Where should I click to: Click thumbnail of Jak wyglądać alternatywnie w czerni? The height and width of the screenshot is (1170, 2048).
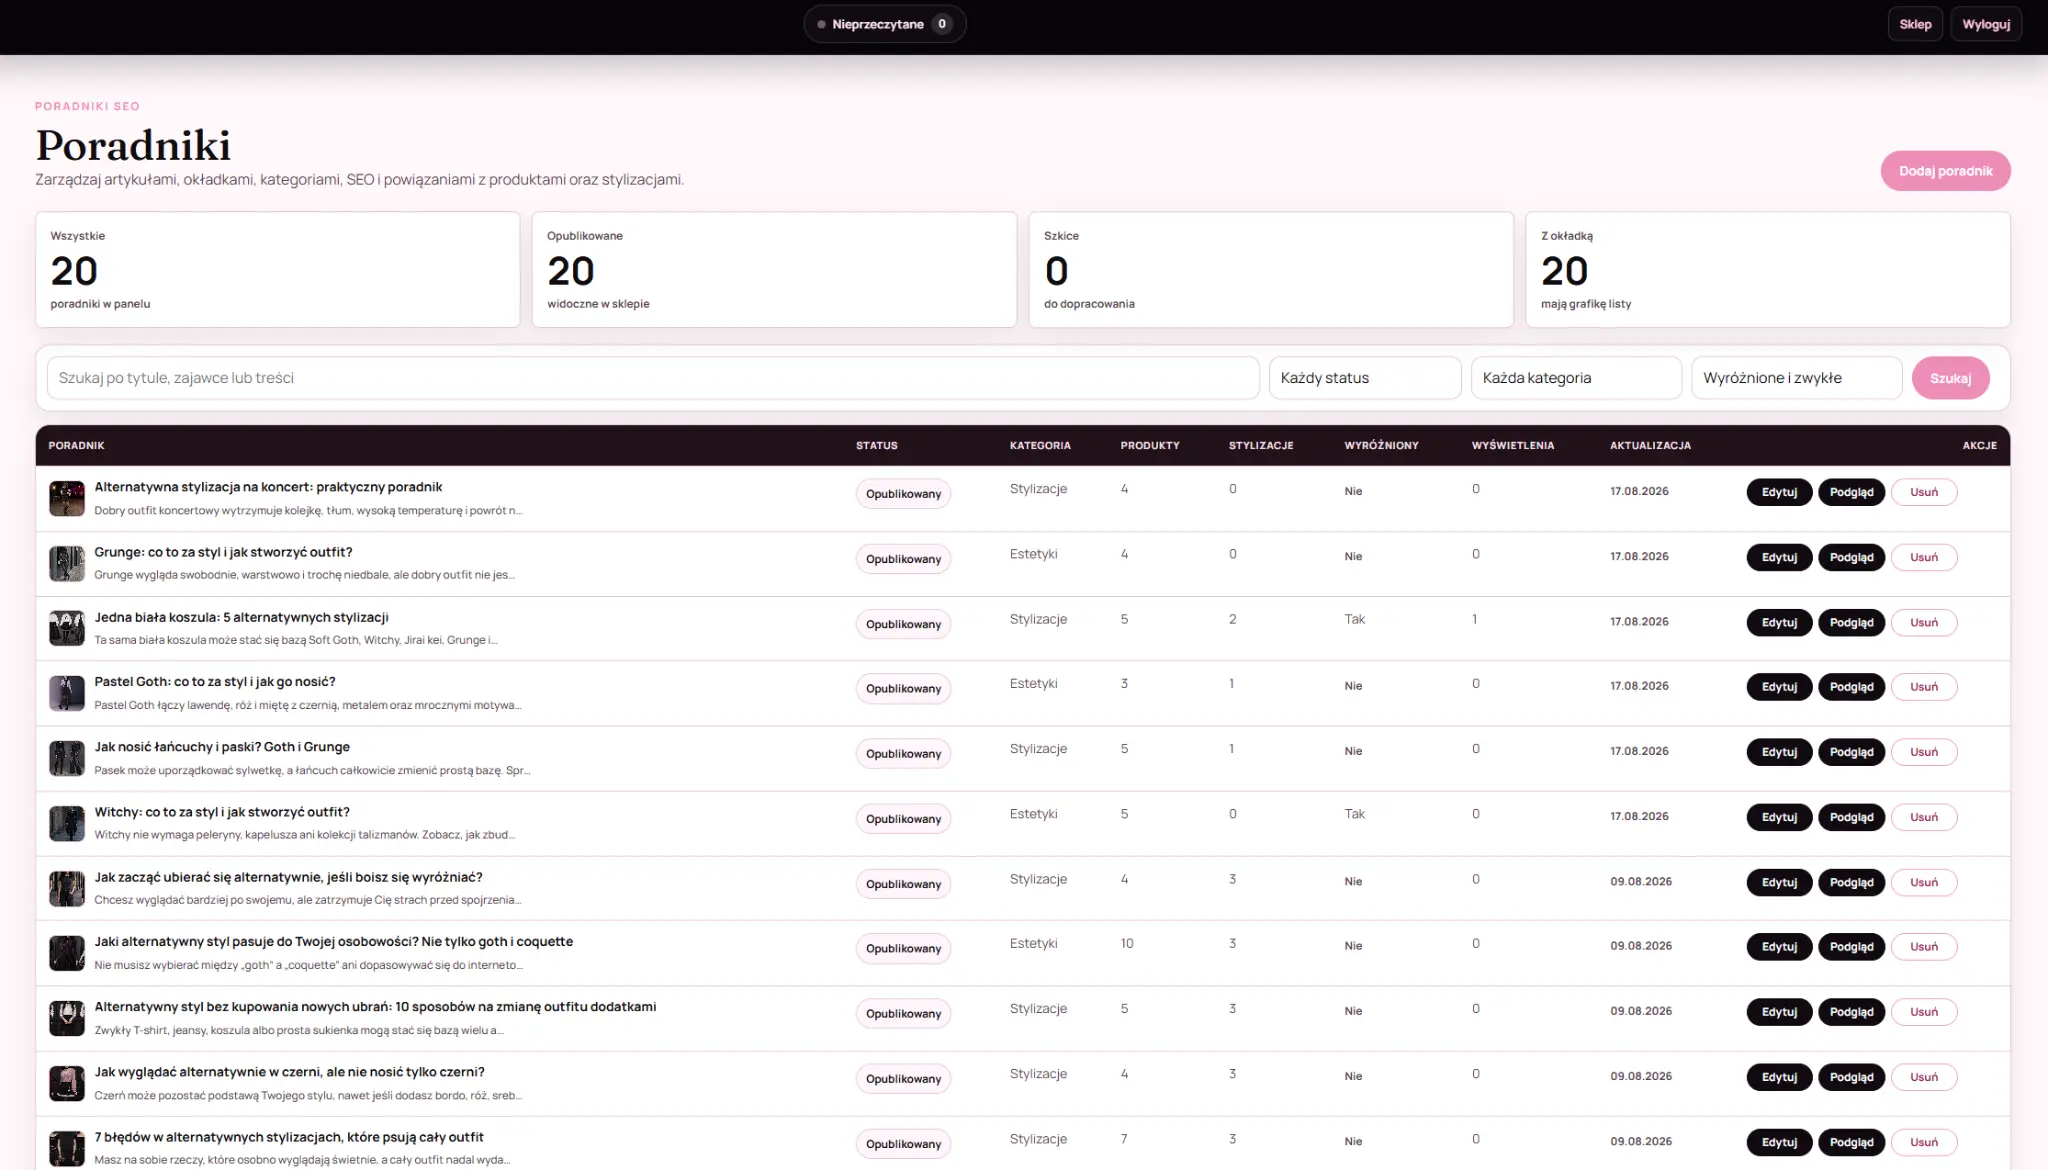(x=67, y=1083)
